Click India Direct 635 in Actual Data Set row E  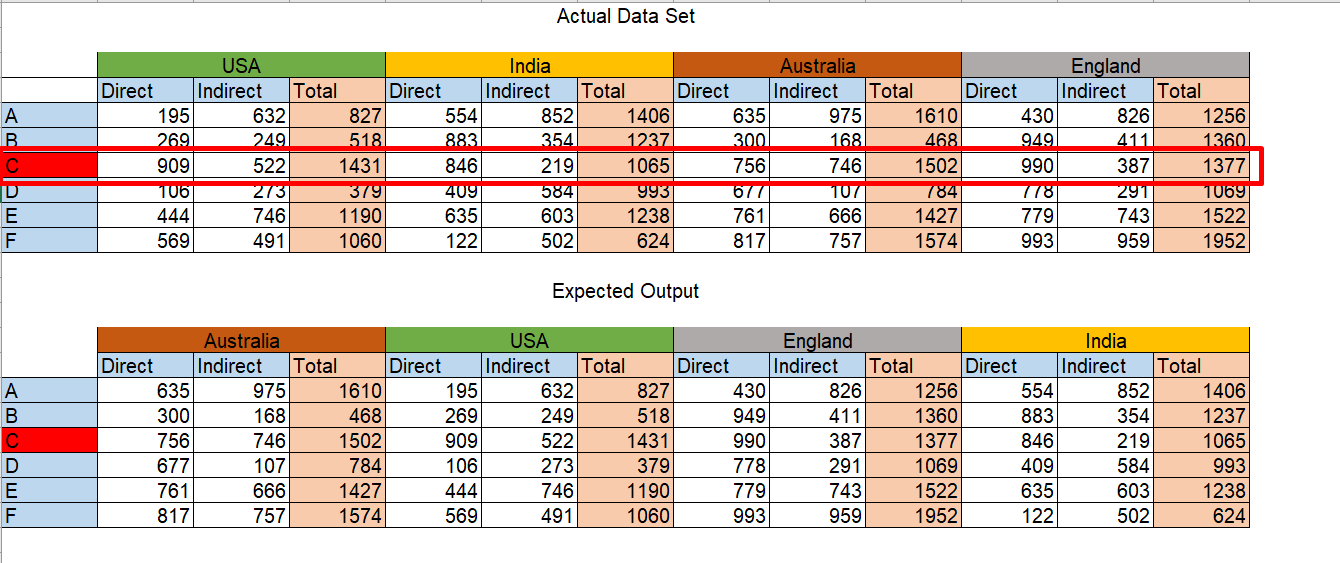pos(433,215)
